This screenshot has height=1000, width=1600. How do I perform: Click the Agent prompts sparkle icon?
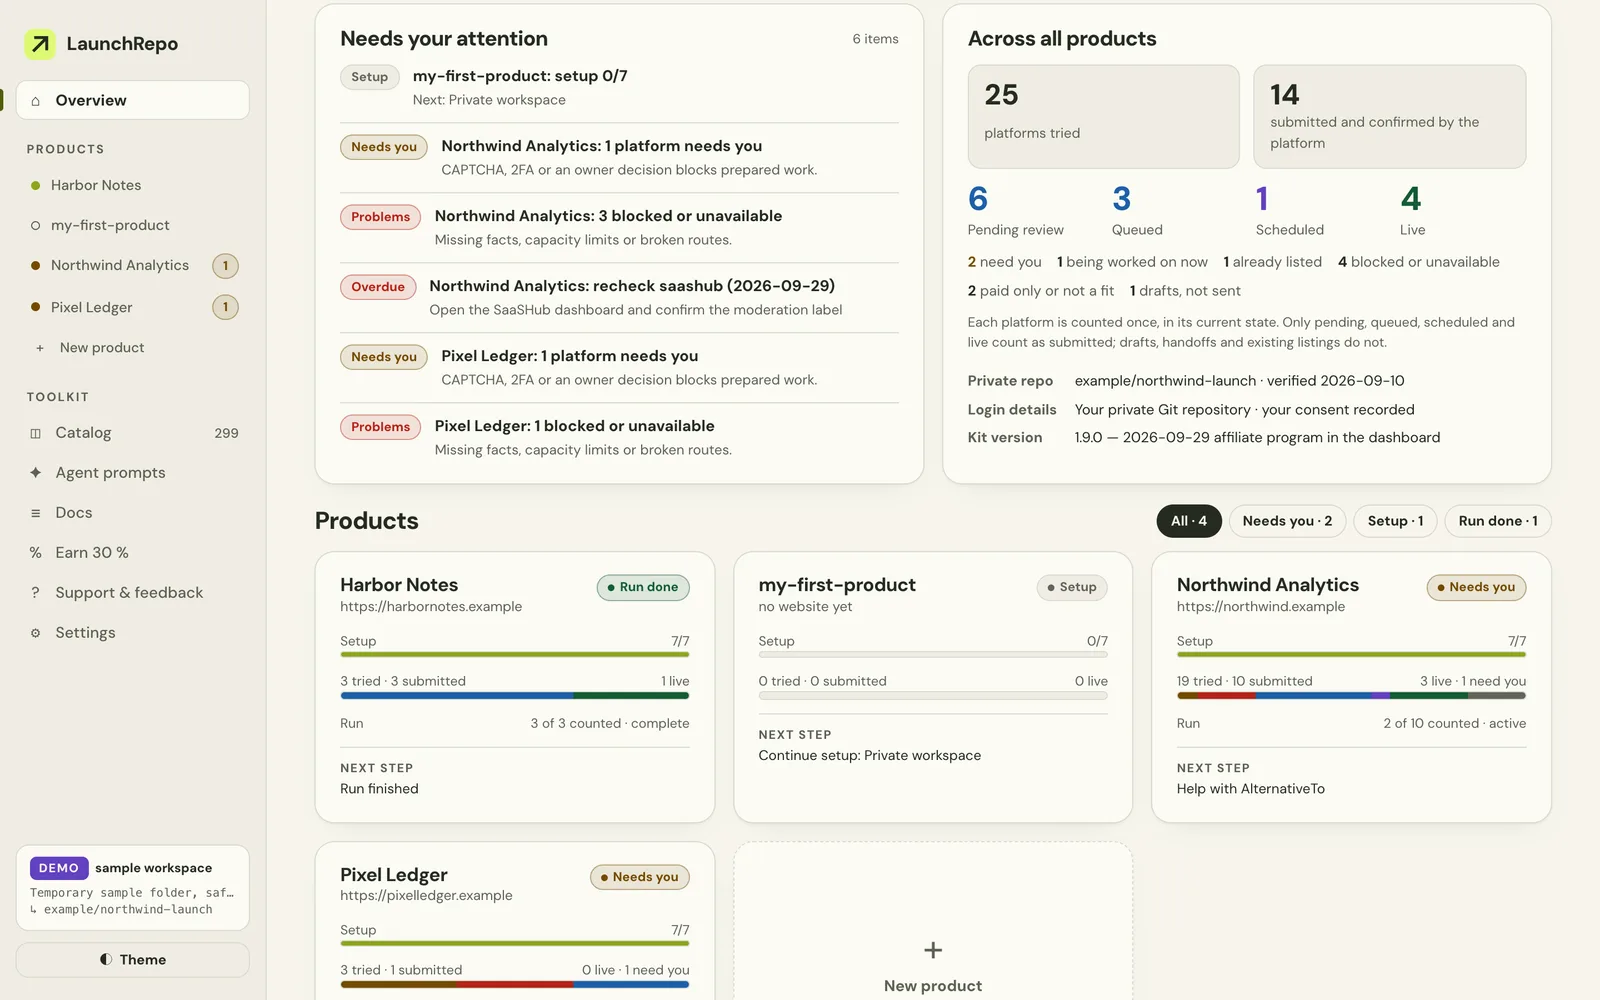(x=36, y=473)
